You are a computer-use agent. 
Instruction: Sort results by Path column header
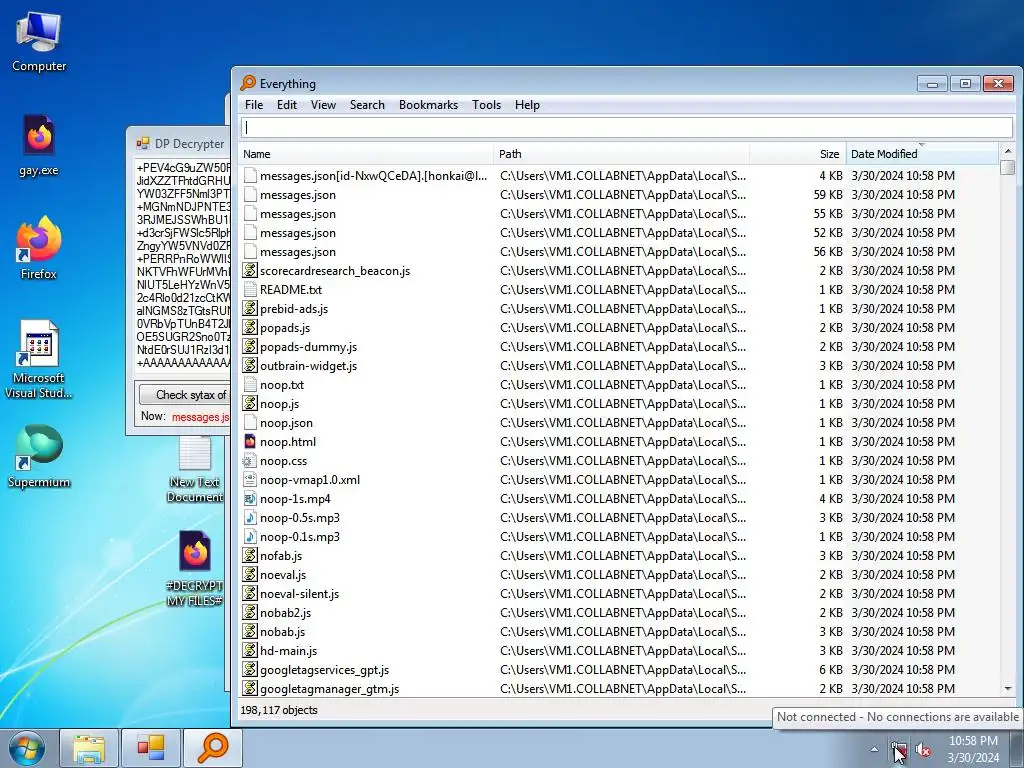(621, 154)
